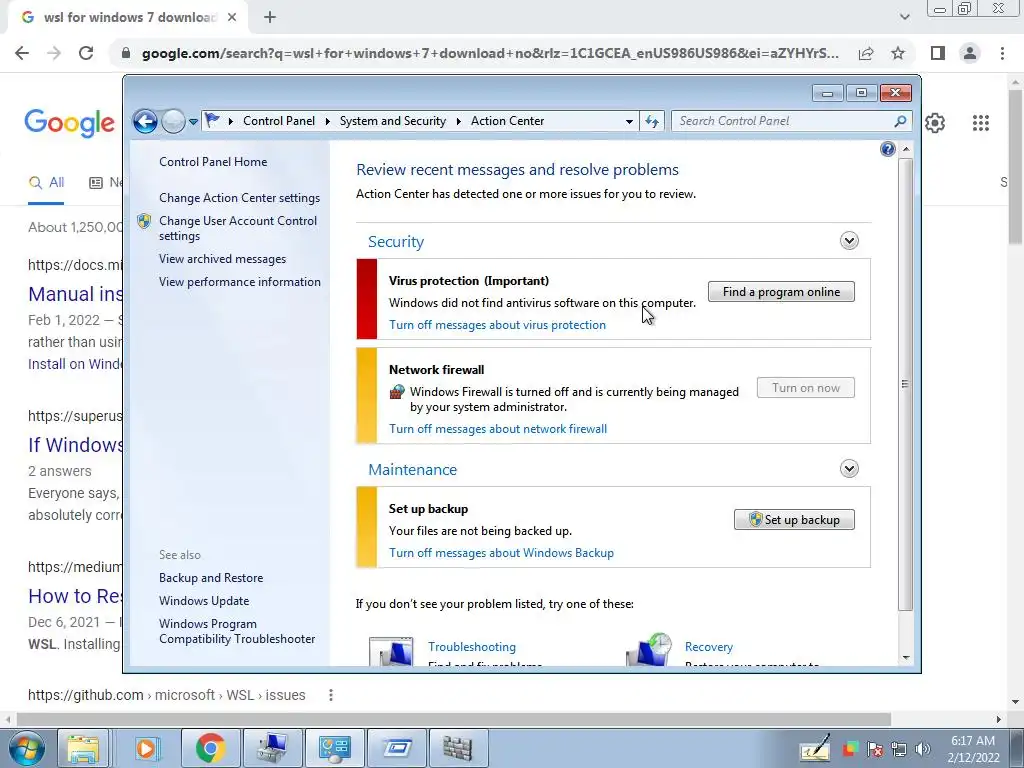Click the Set up backup button
The height and width of the screenshot is (768, 1024).
click(794, 520)
